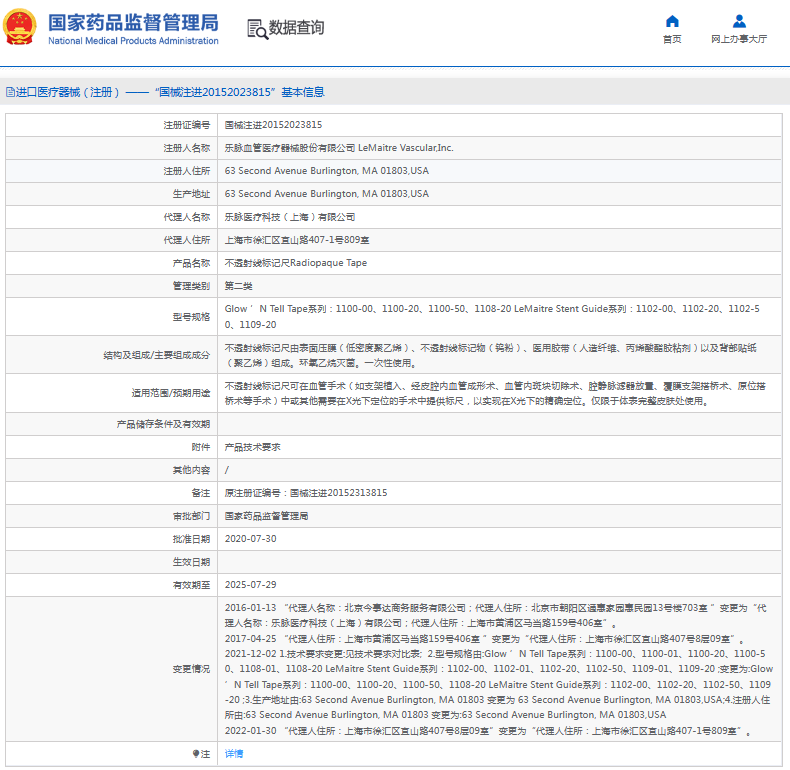
Task: Click agent address 上海市徐汇区宜山路407-1号809室
Action: (x=297, y=240)
